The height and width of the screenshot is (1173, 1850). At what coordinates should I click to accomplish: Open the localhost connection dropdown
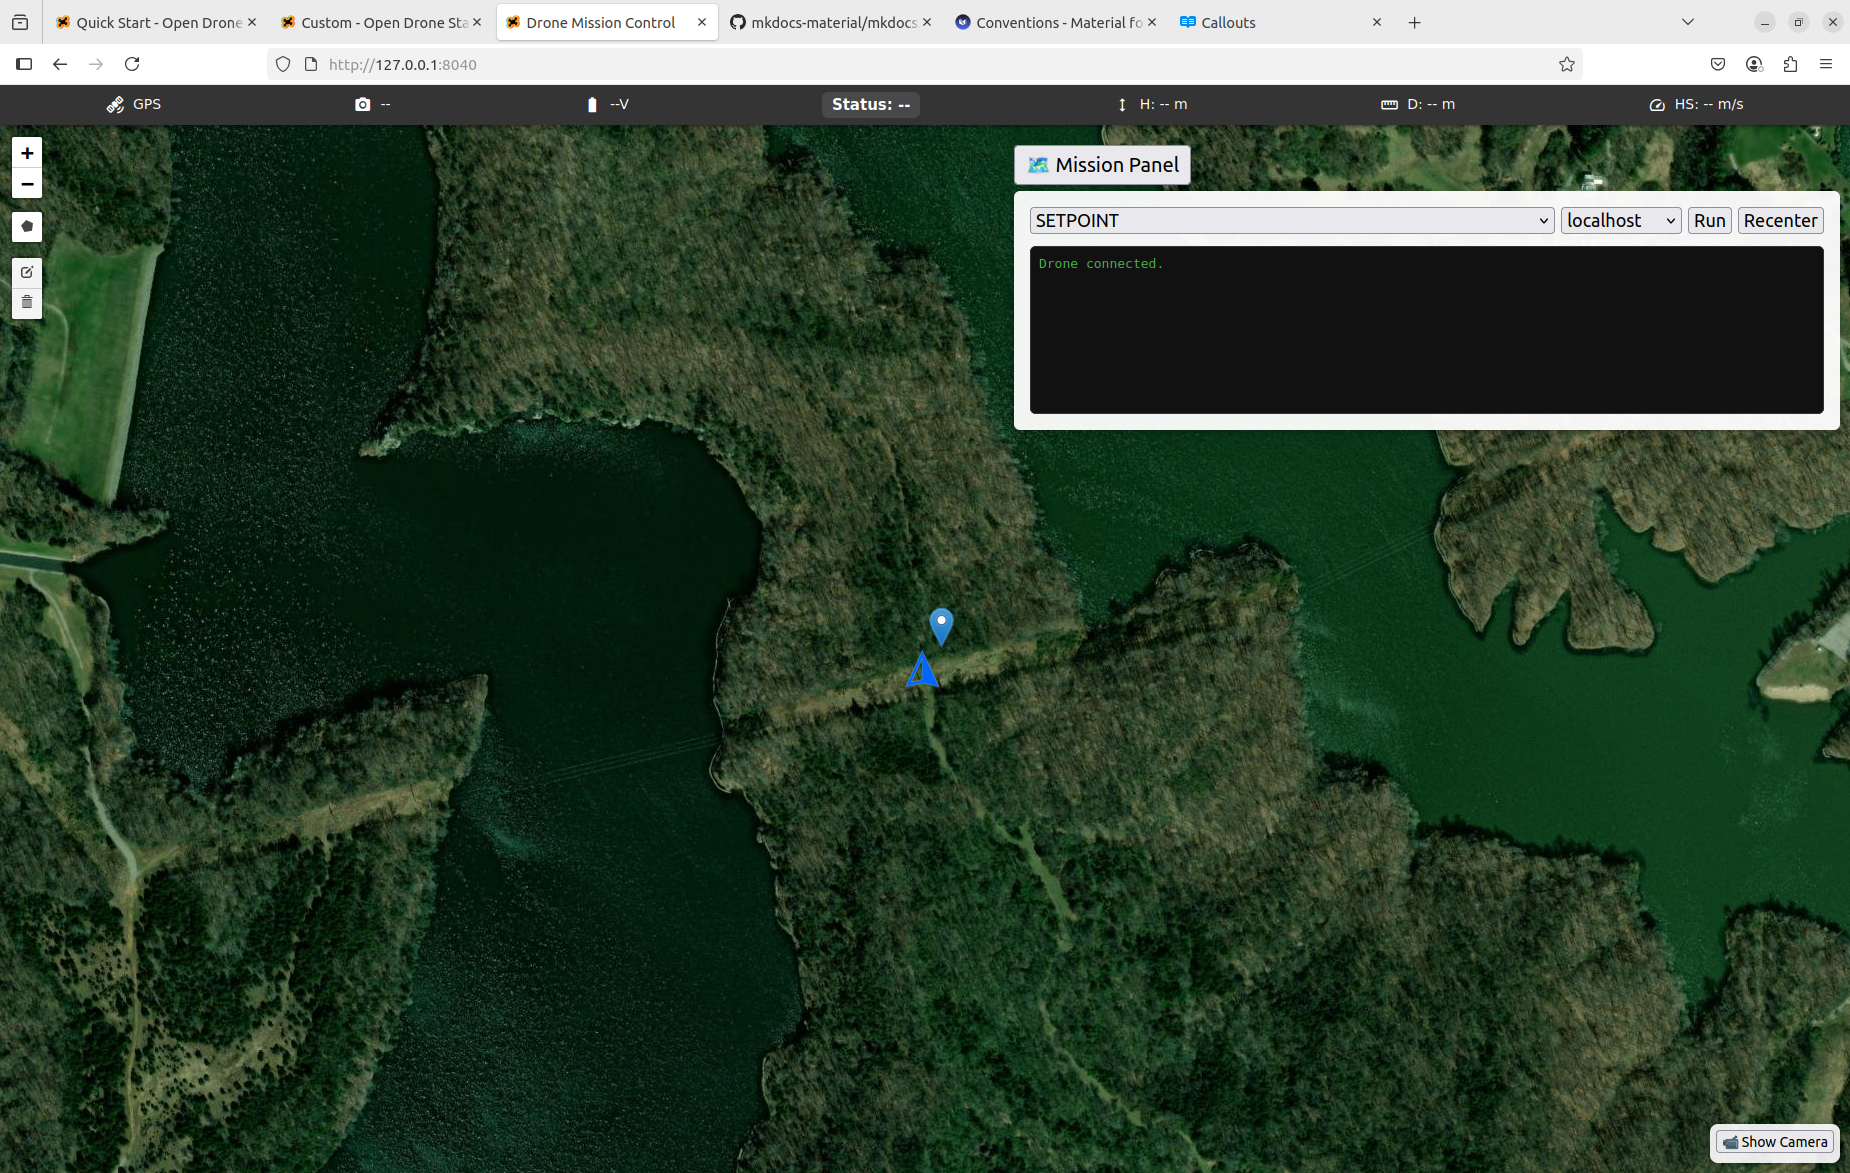pos(1620,220)
